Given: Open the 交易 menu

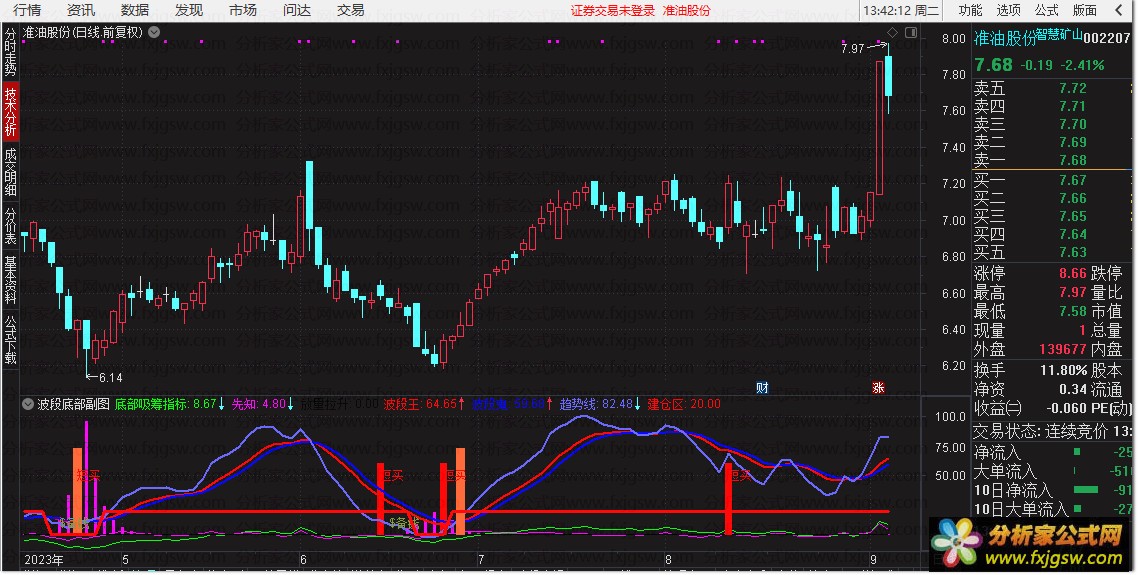Looking at the screenshot, I should [x=351, y=10].
